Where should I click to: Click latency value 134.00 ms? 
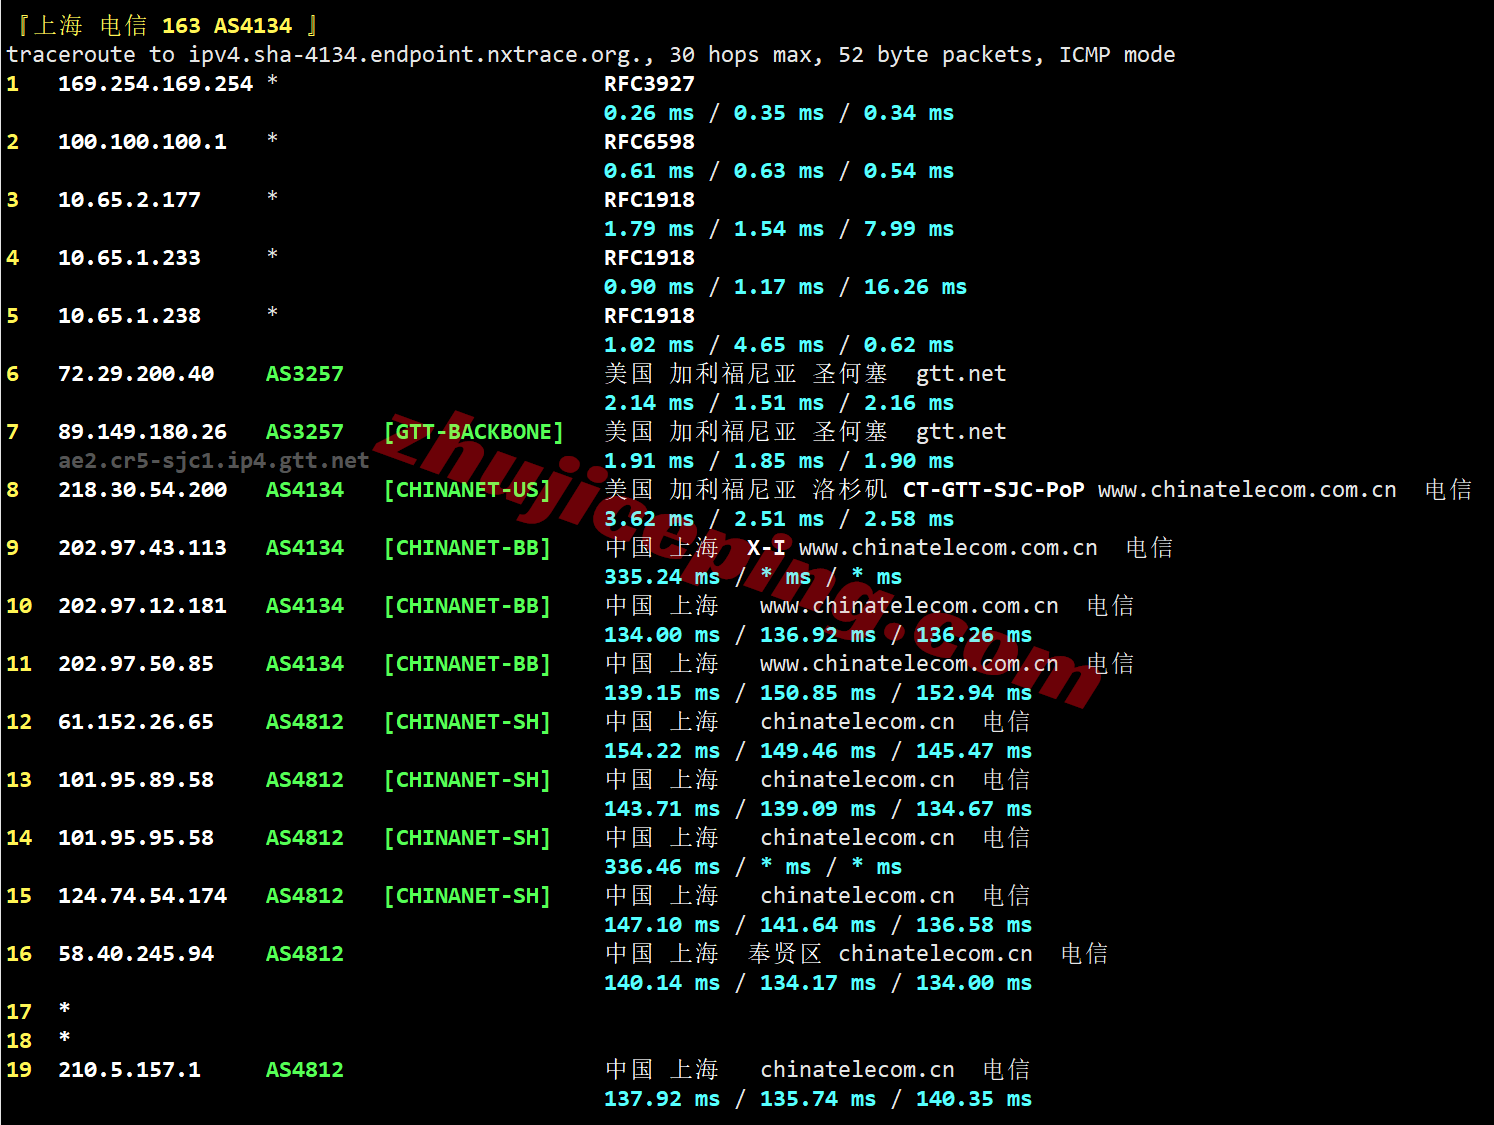(x=662, y=635)
